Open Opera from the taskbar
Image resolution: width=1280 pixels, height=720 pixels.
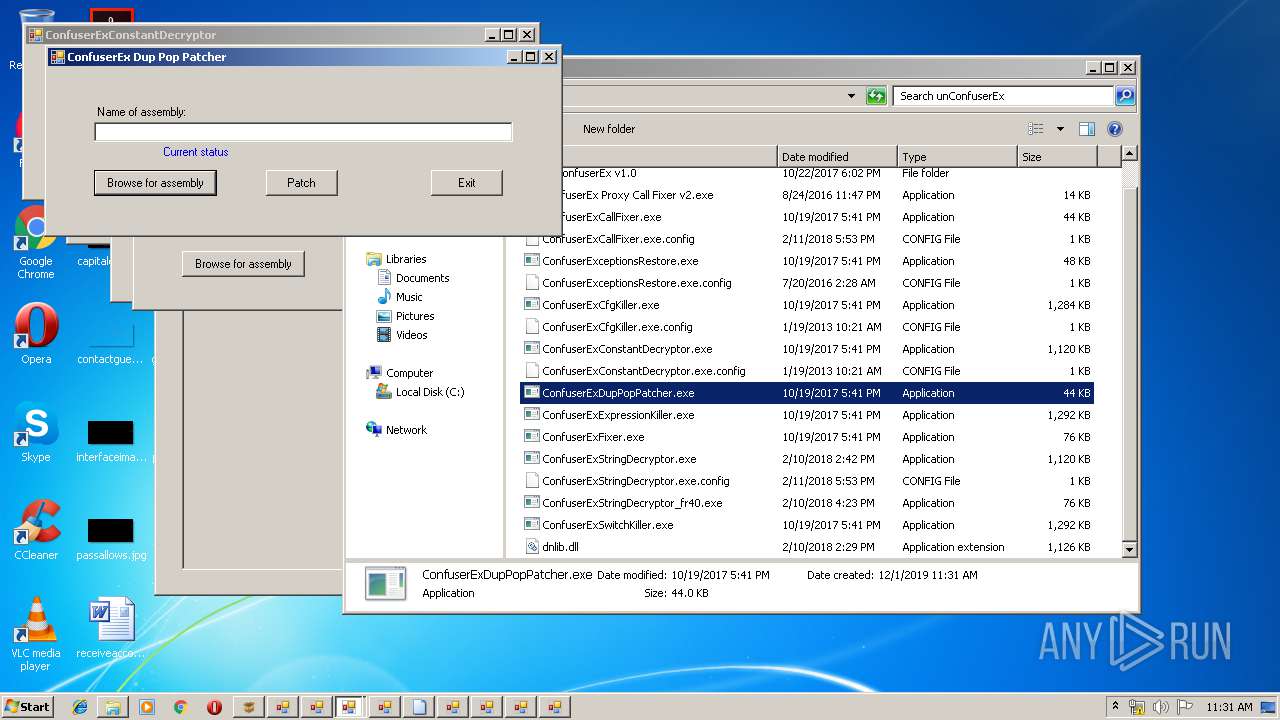pyautogui.click(x=214, y=707)
